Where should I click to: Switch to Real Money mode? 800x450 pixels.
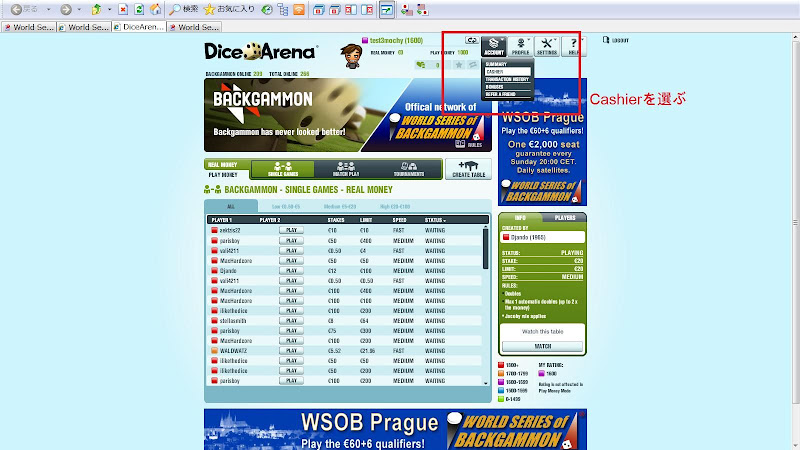point(222,165)
